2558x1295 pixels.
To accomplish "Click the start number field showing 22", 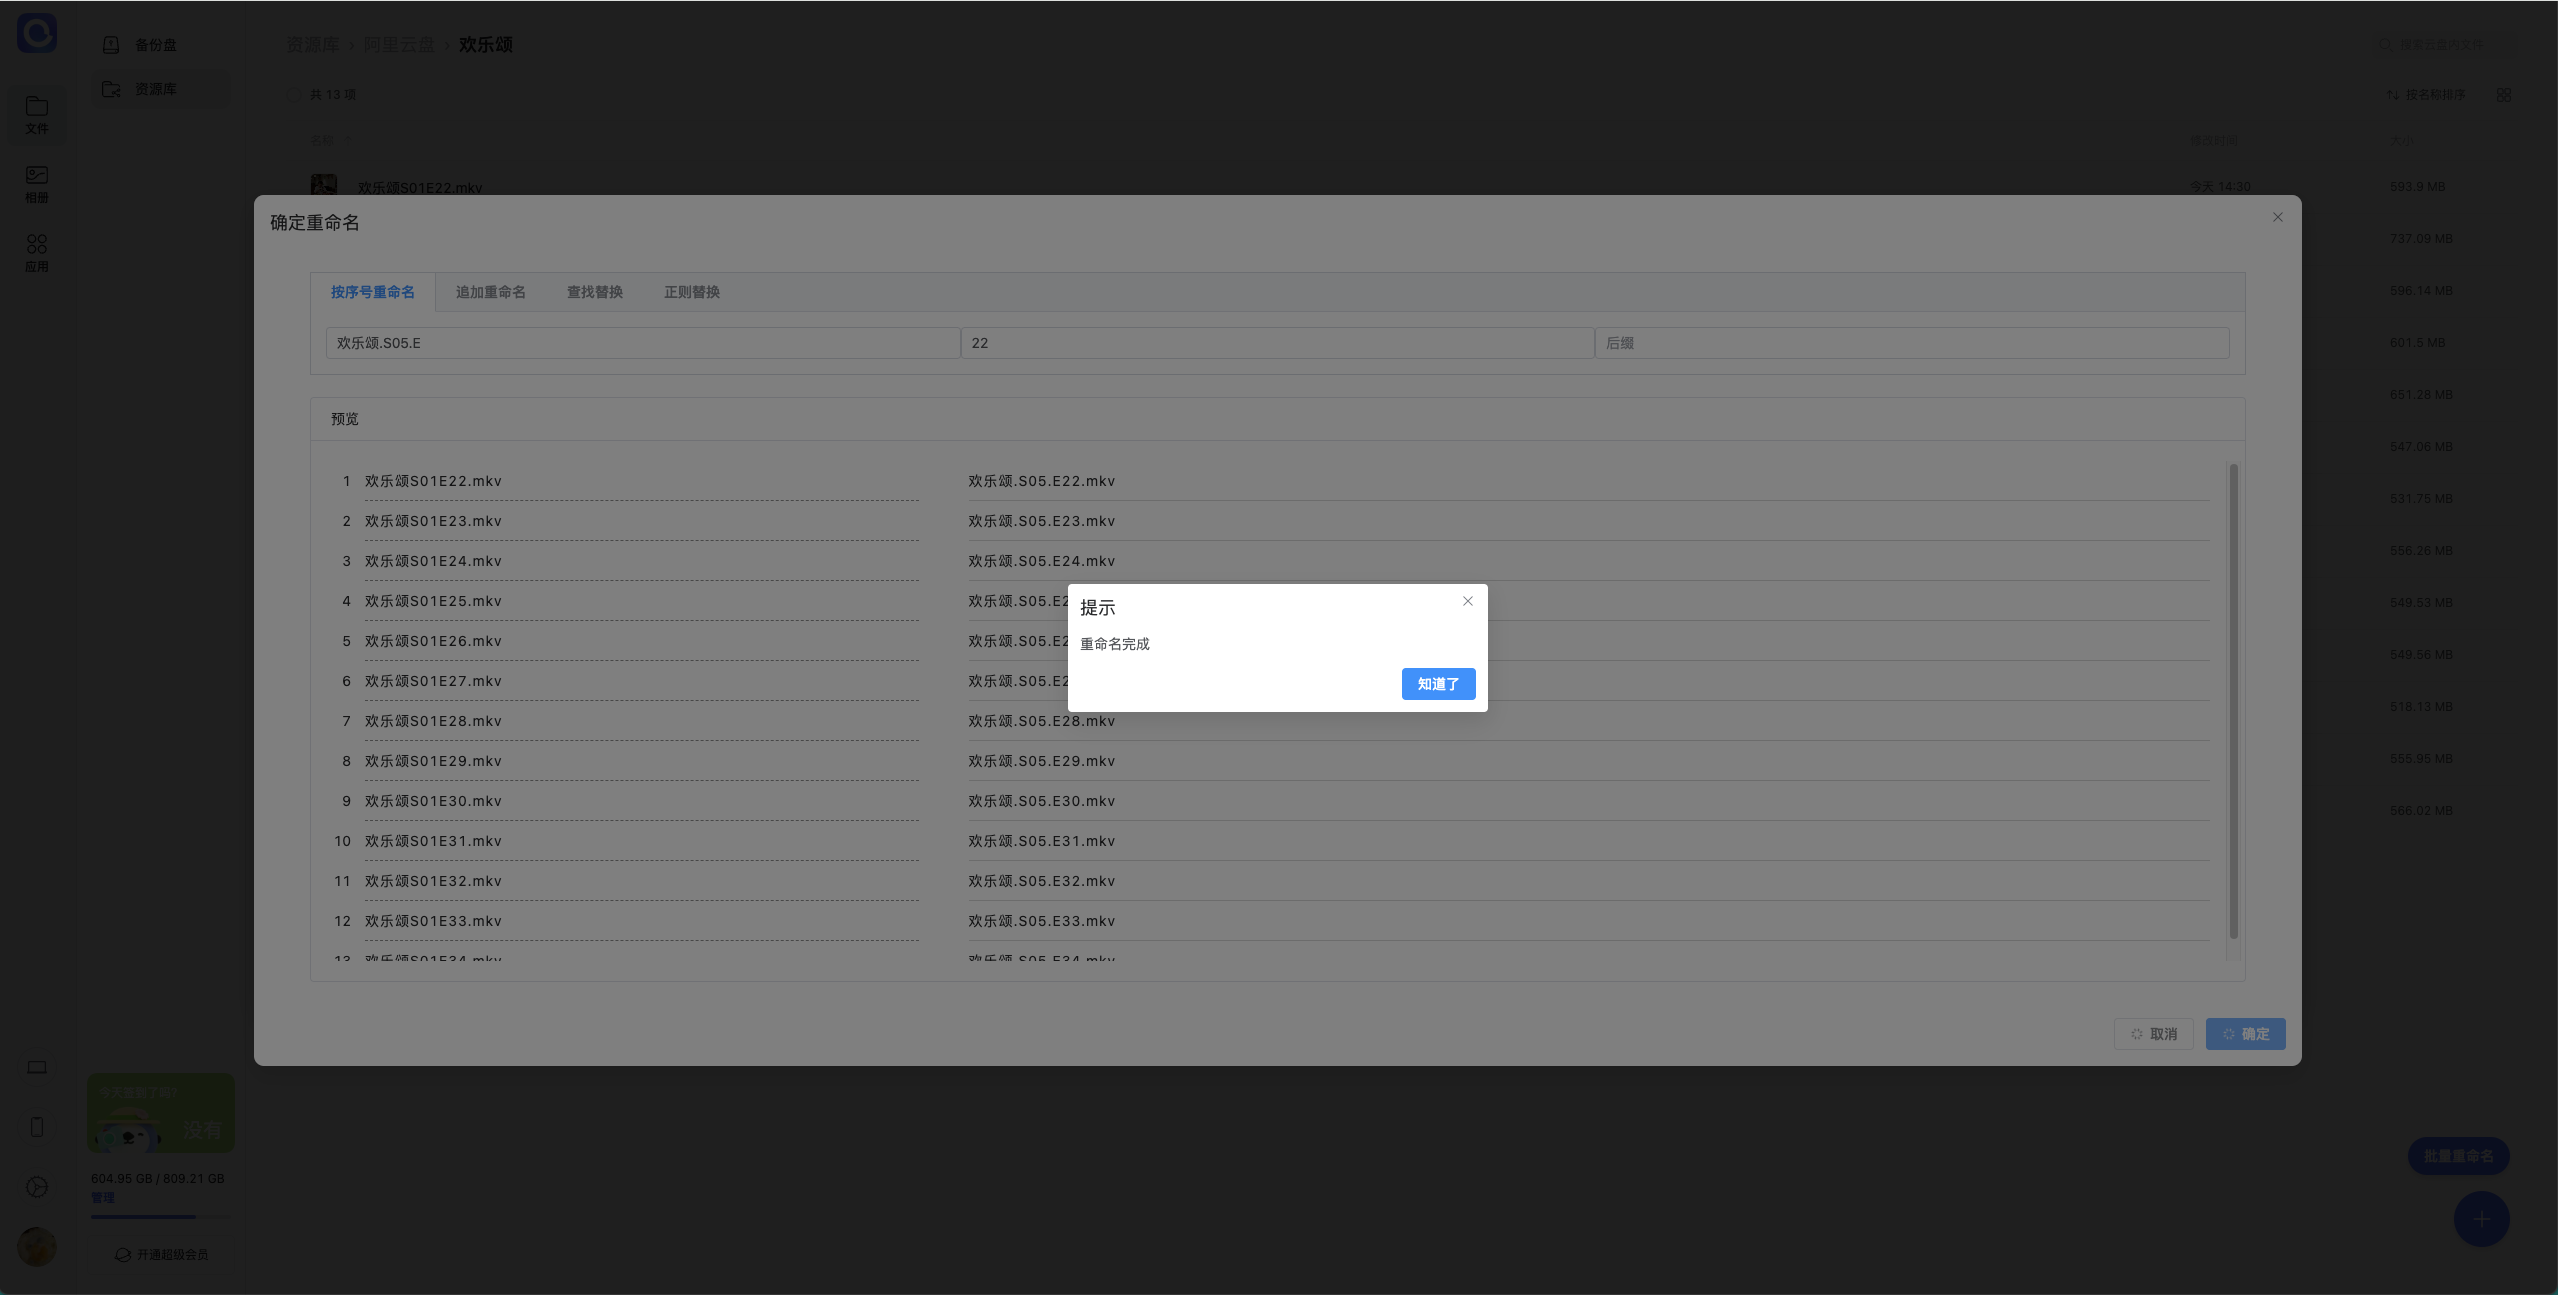I will coord(1276,343).
